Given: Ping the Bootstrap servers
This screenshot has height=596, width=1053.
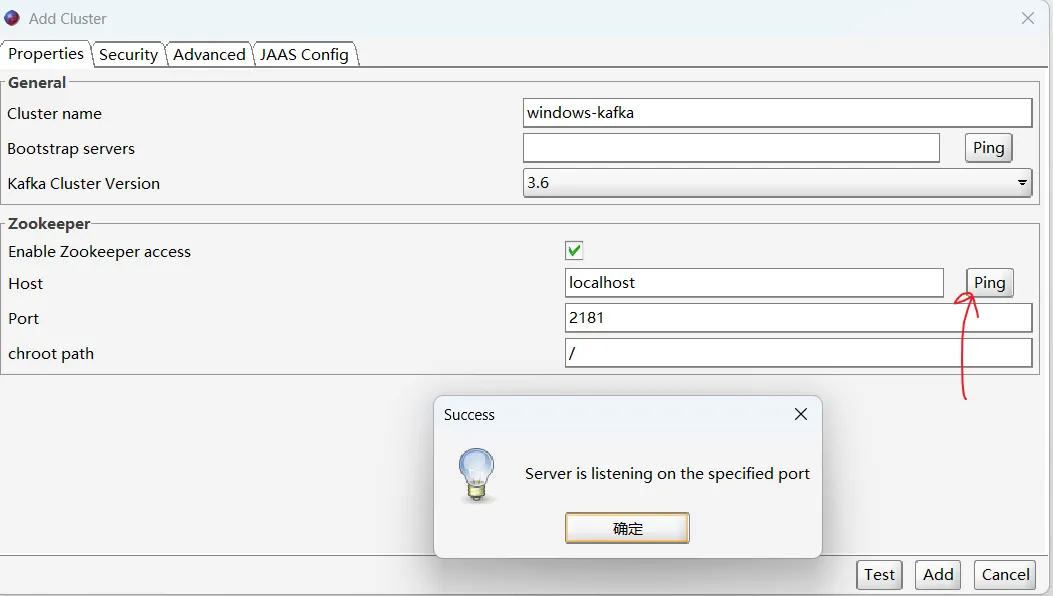Looking at the screenshot, I should click(989, 148).
